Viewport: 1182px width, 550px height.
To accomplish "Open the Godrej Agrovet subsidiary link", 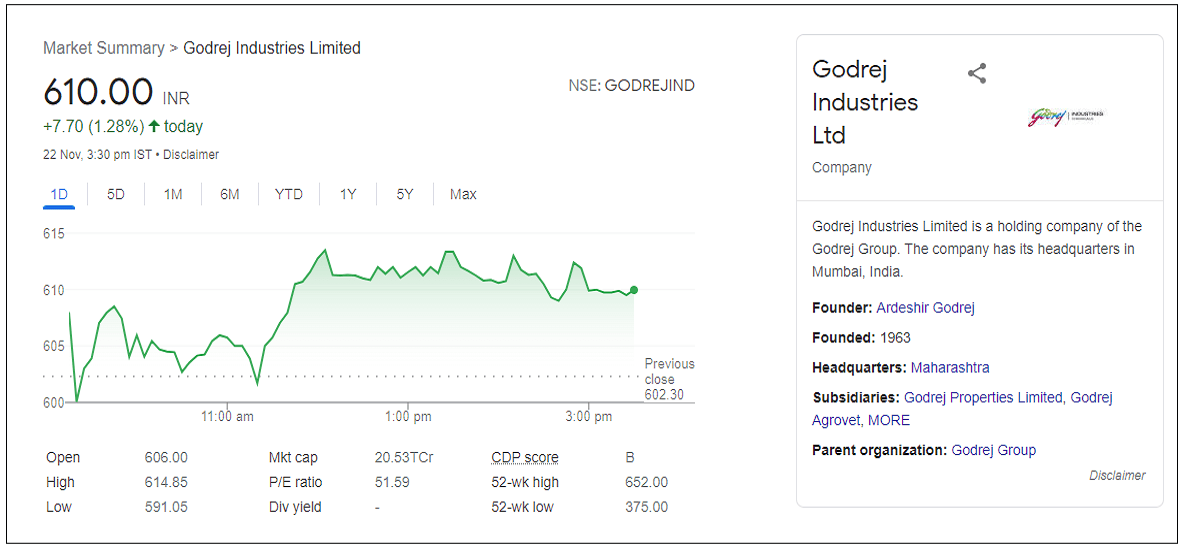I will point(962,408).
